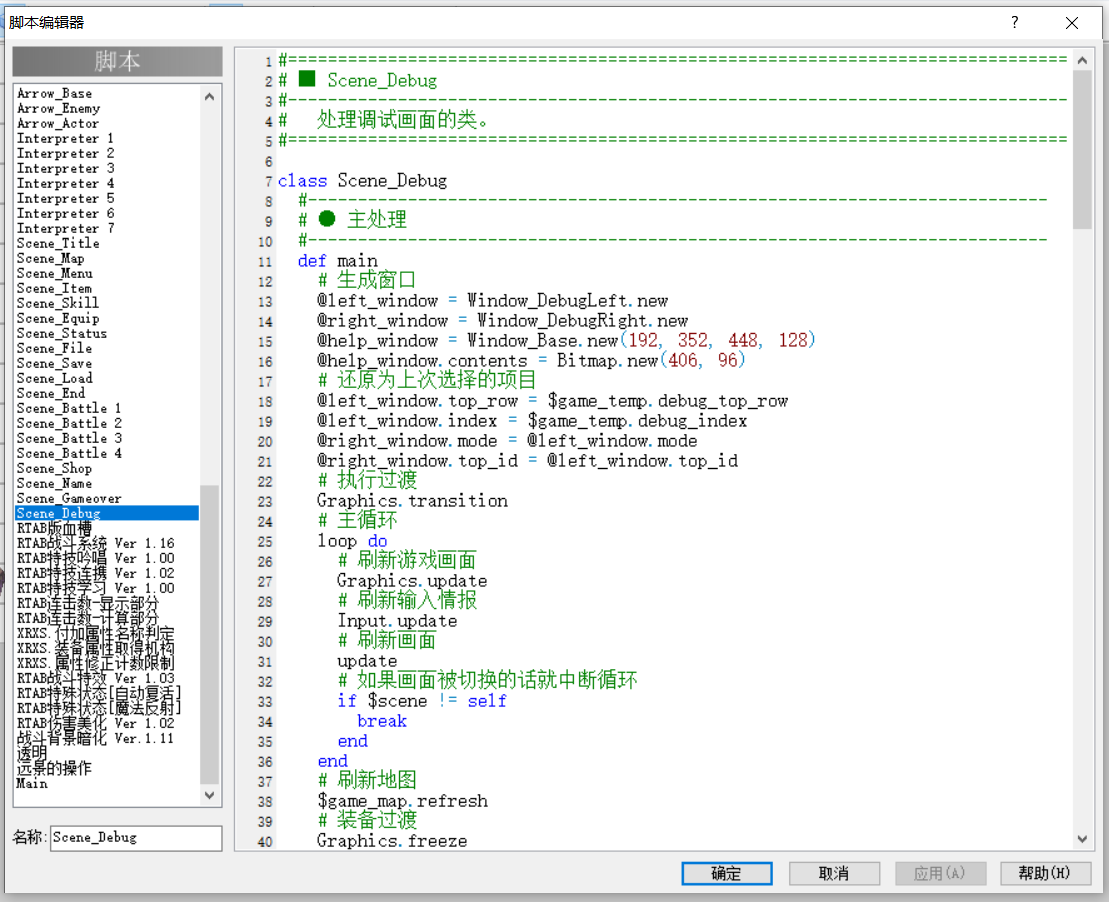1109x902 pixels.
Task: Select Arrow_Base script entry
Action: tap(54, 93)
